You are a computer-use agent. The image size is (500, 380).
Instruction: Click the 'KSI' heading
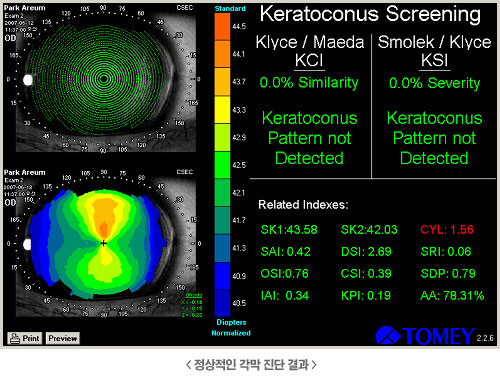(434, 61)
